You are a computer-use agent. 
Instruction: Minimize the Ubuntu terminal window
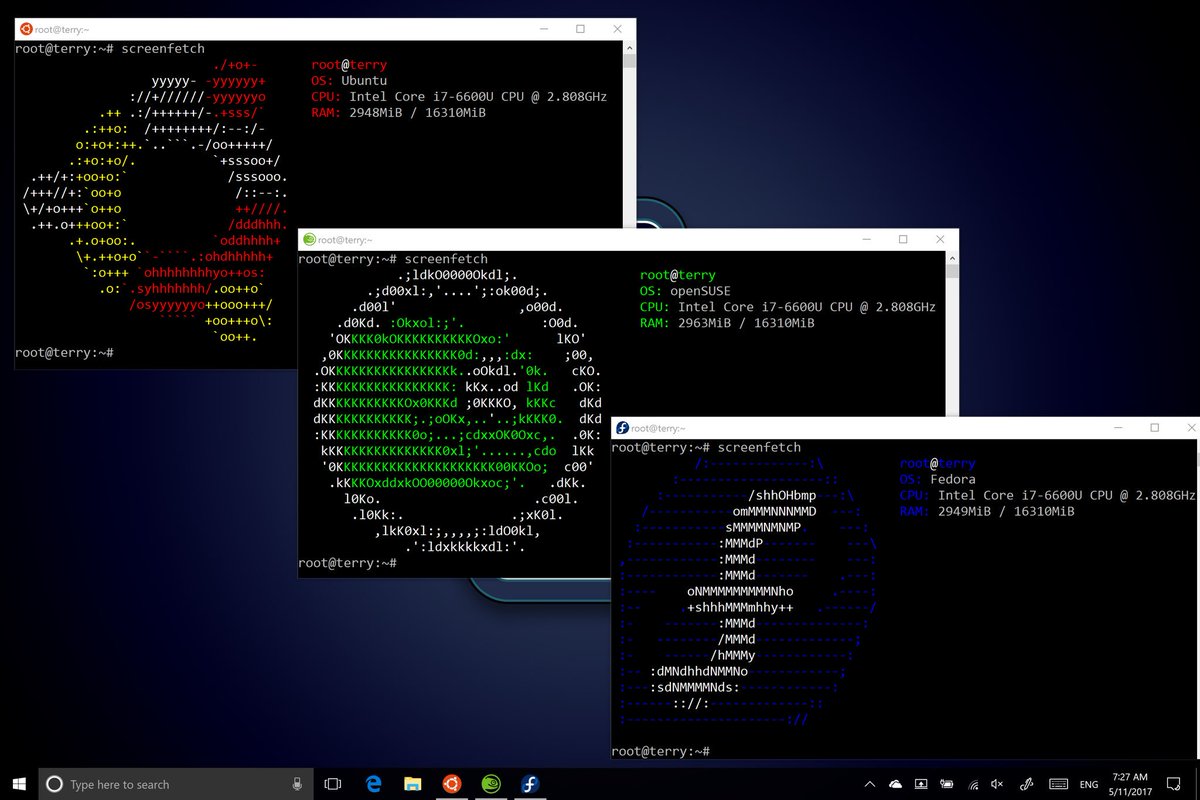point(543,29)
